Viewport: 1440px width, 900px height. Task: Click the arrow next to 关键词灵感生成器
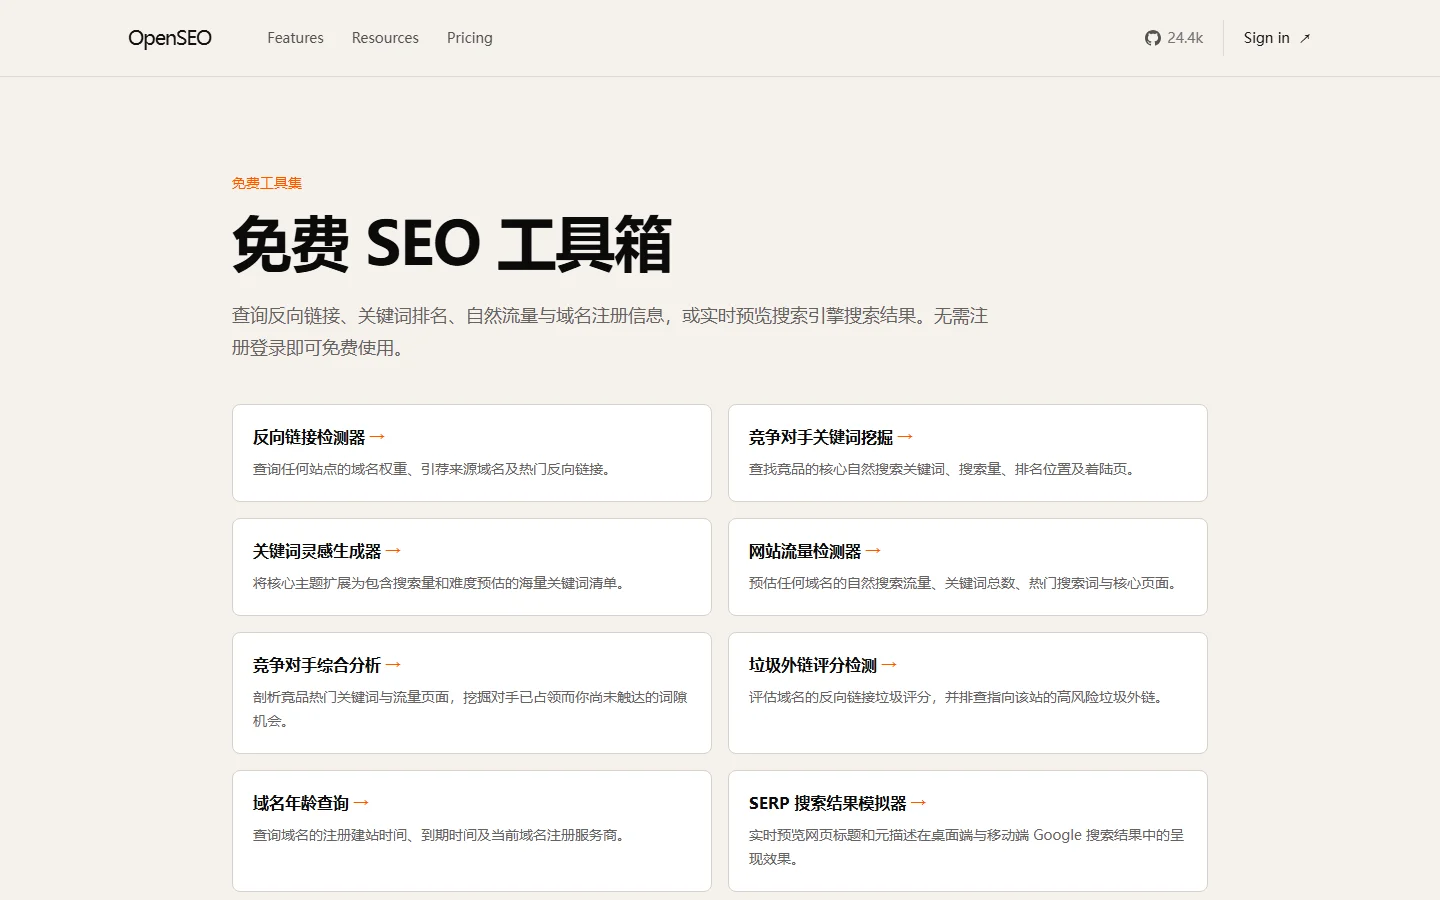(393, 551)
